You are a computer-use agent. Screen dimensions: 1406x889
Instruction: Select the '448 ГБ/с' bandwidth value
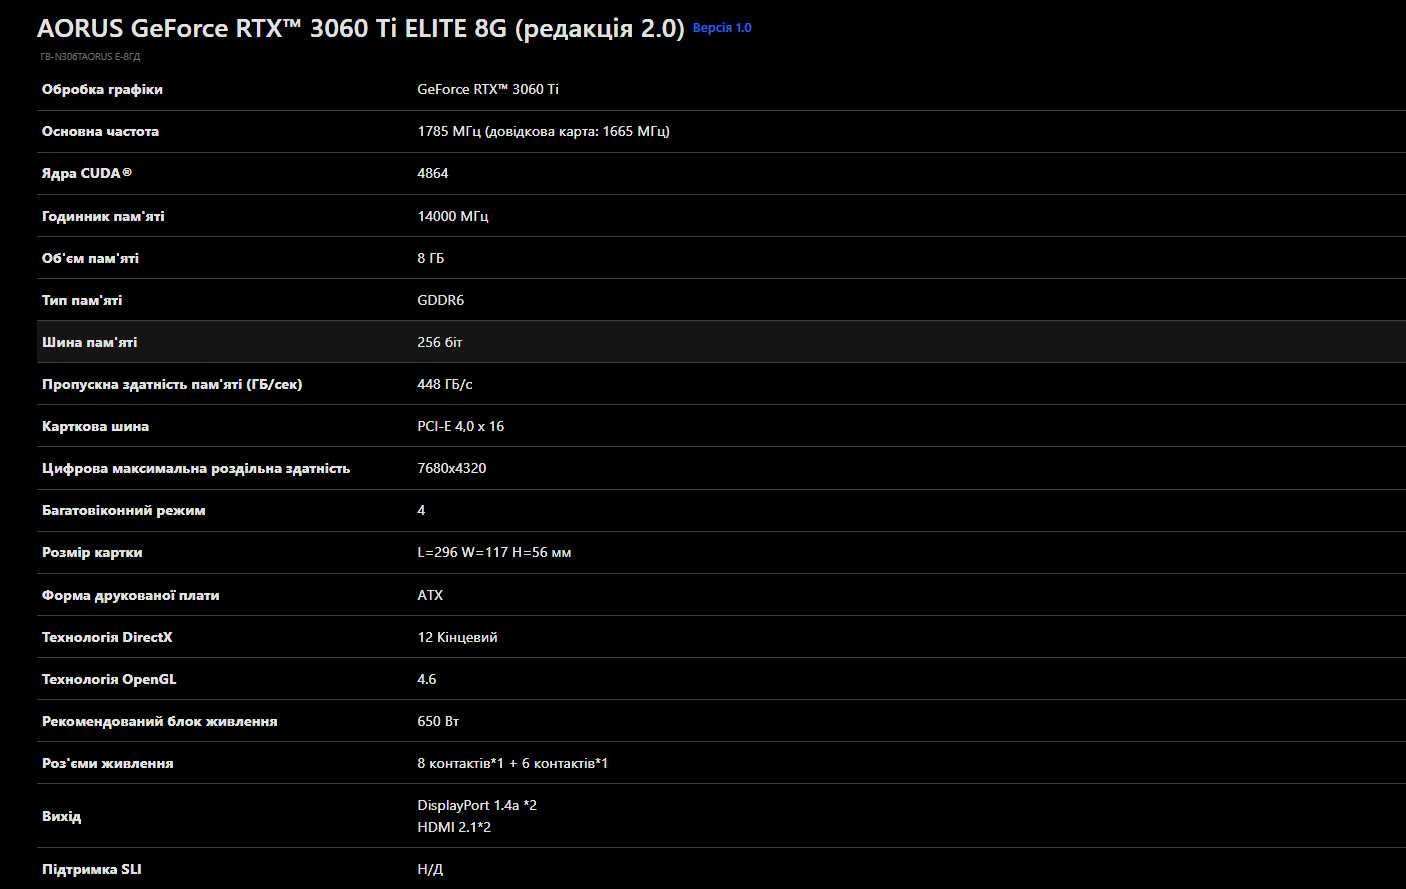coord(445,384)
